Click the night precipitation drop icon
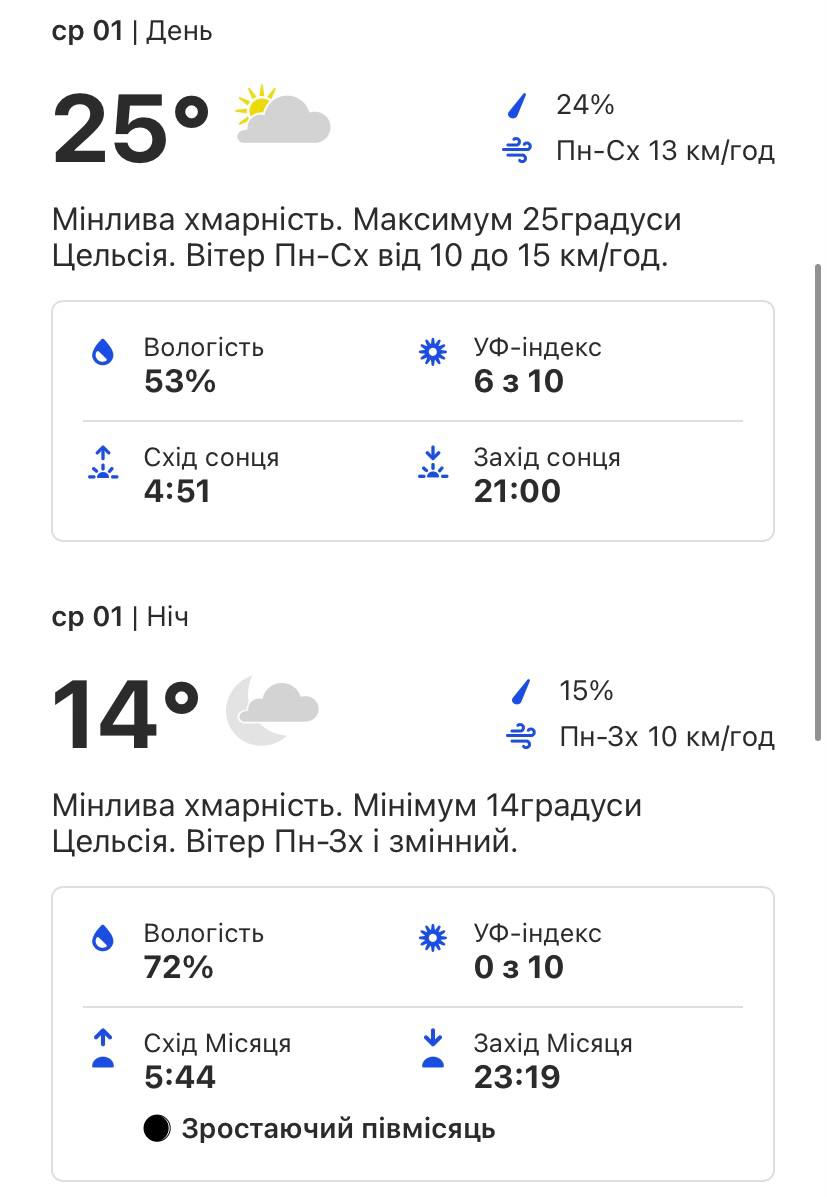This screenshot has height=1197, width=827. pos(519,691)
